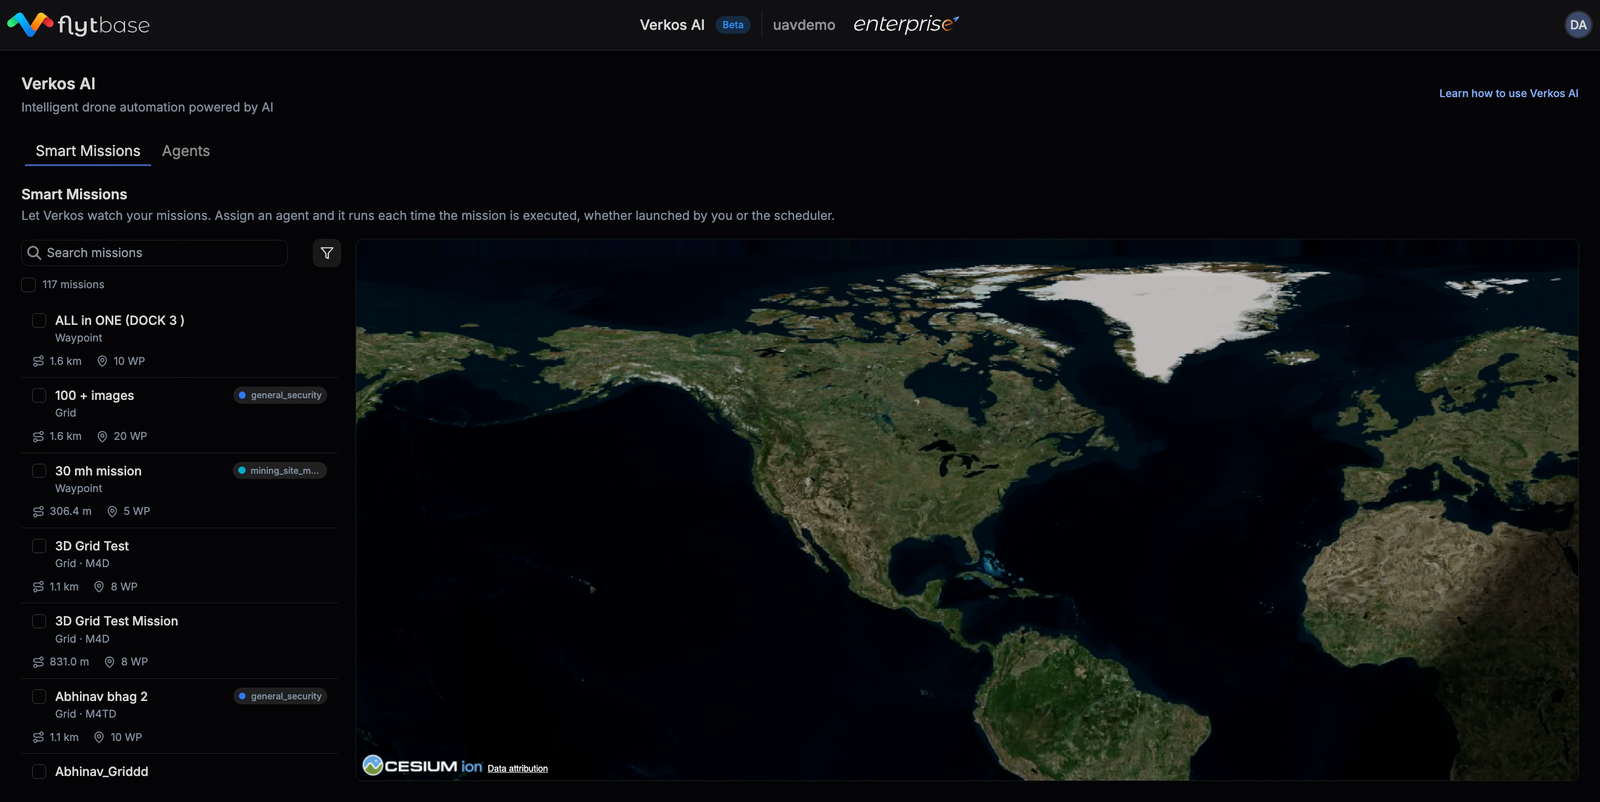The height and width of the screenshot is (802, 1600).
Task: Click the mining_site_m... agent tag
Action: pyautogui.click(x=280, y=470)
